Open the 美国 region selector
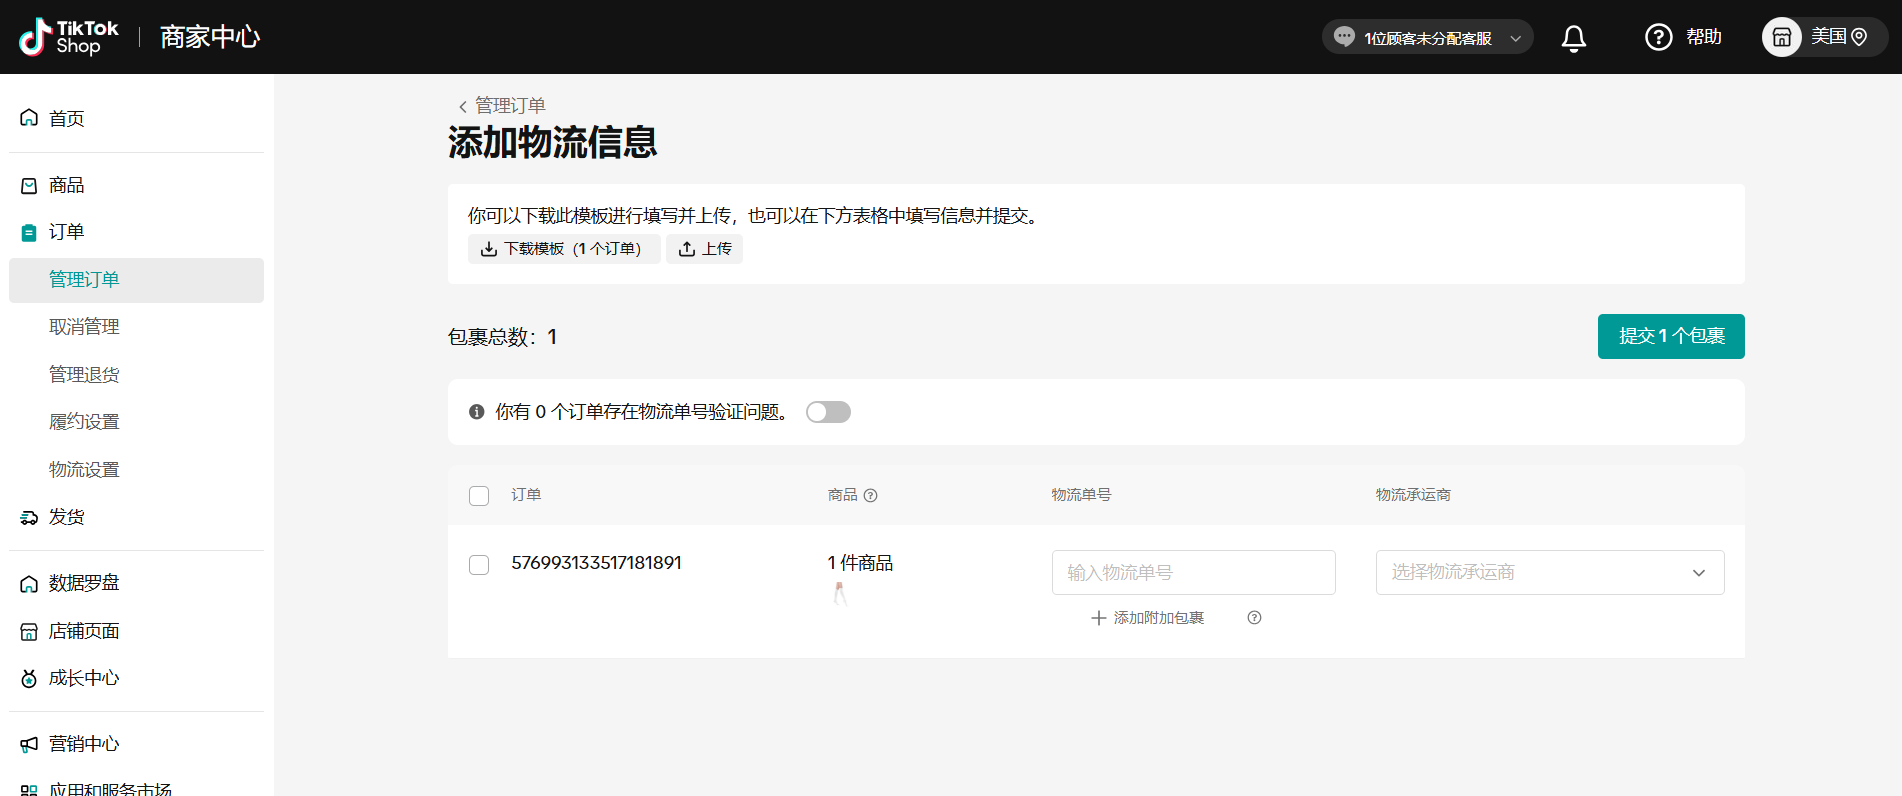 (1838, 37)
